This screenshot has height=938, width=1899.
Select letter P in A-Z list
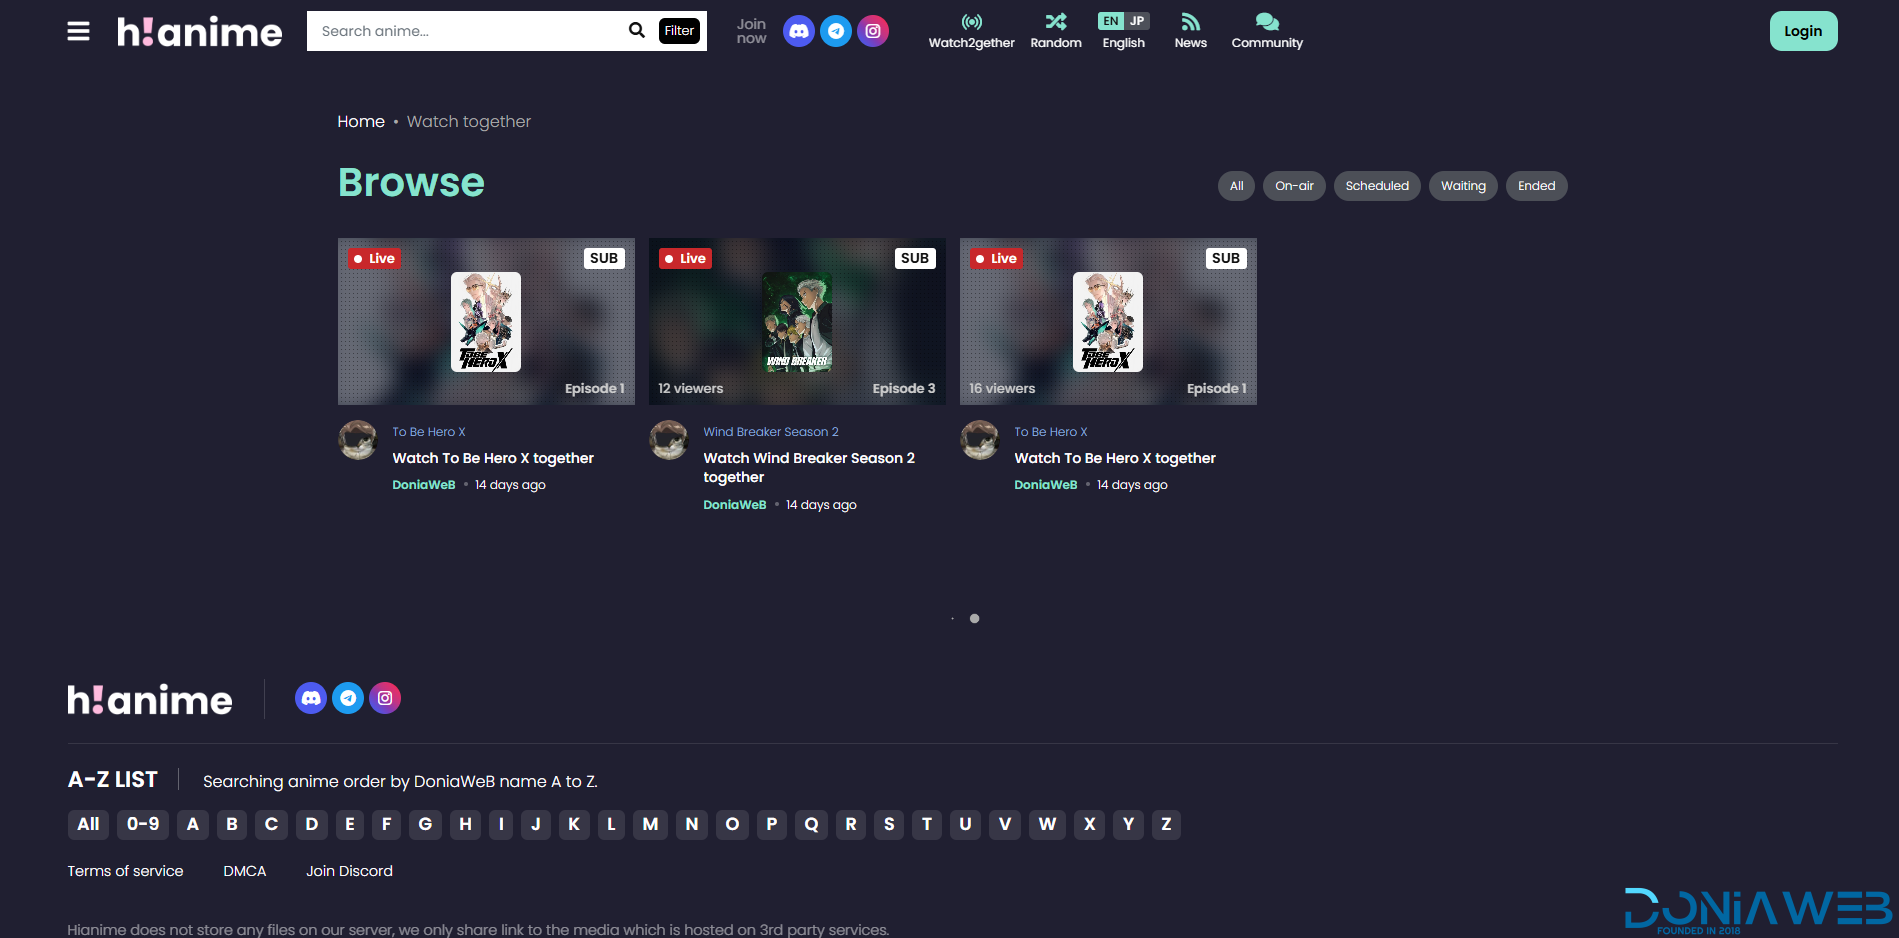tap(772, 824)
